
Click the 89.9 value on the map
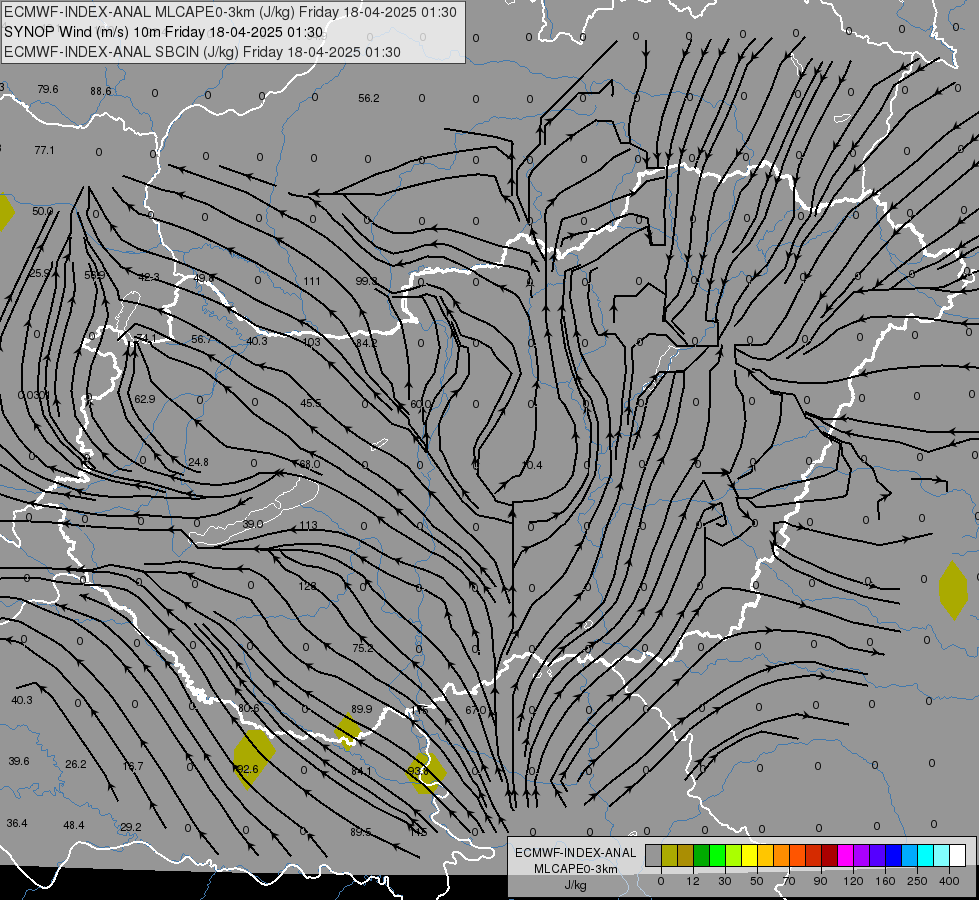pyautogui.click(x=362, y=709)
